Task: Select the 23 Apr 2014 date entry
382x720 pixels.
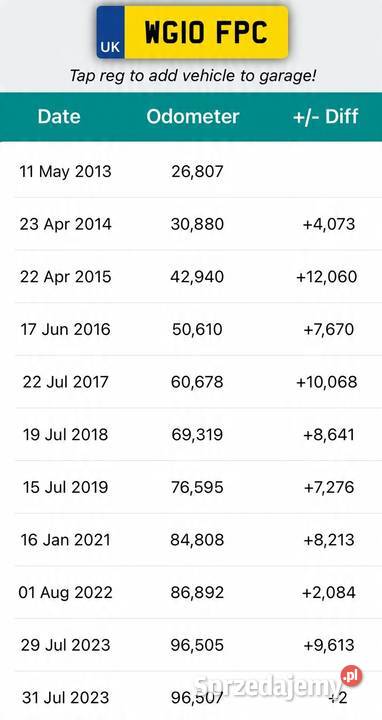Action: (65, 224)
